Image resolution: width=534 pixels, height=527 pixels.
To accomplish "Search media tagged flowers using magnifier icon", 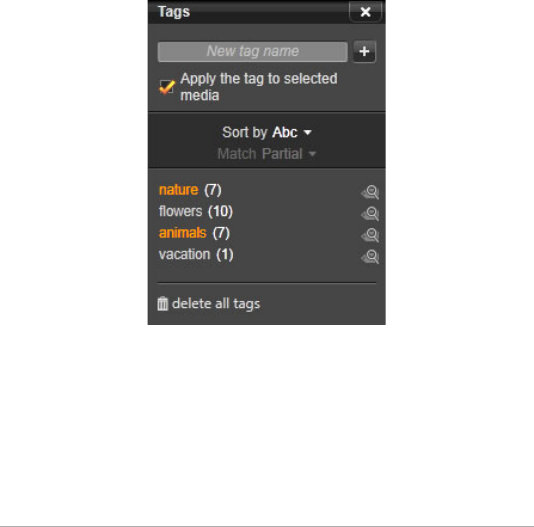I will point(370,214).
